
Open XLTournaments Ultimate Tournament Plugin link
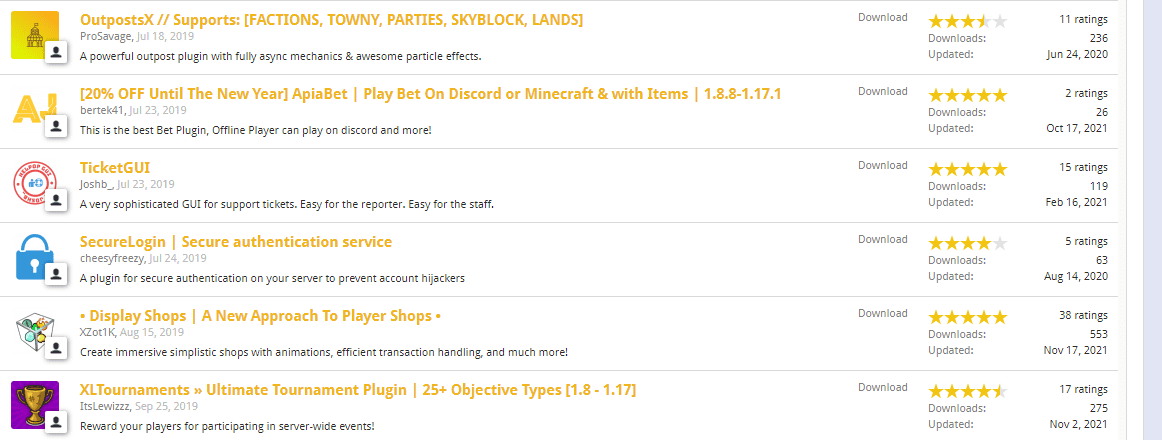coord(358,390)
